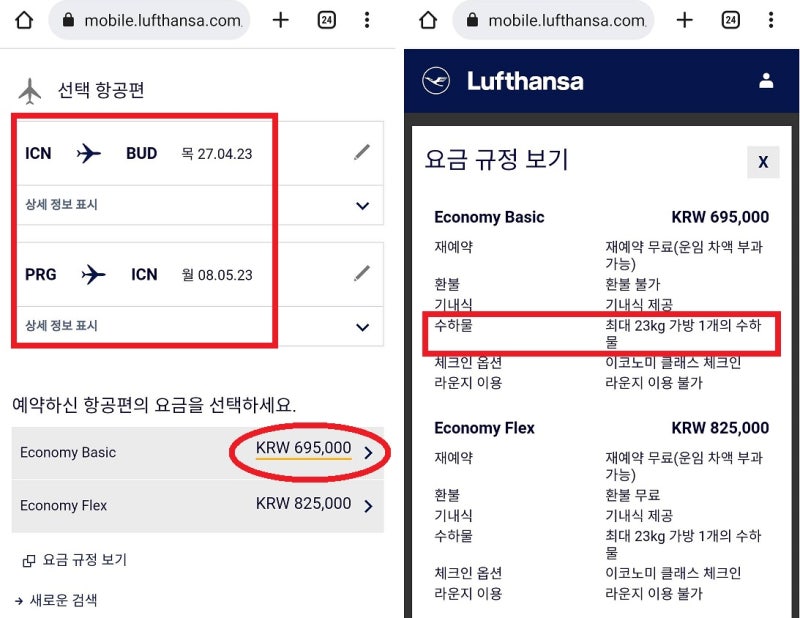Click the BUD destination code
Screen dimensions: 800x618
pos(141,153)
